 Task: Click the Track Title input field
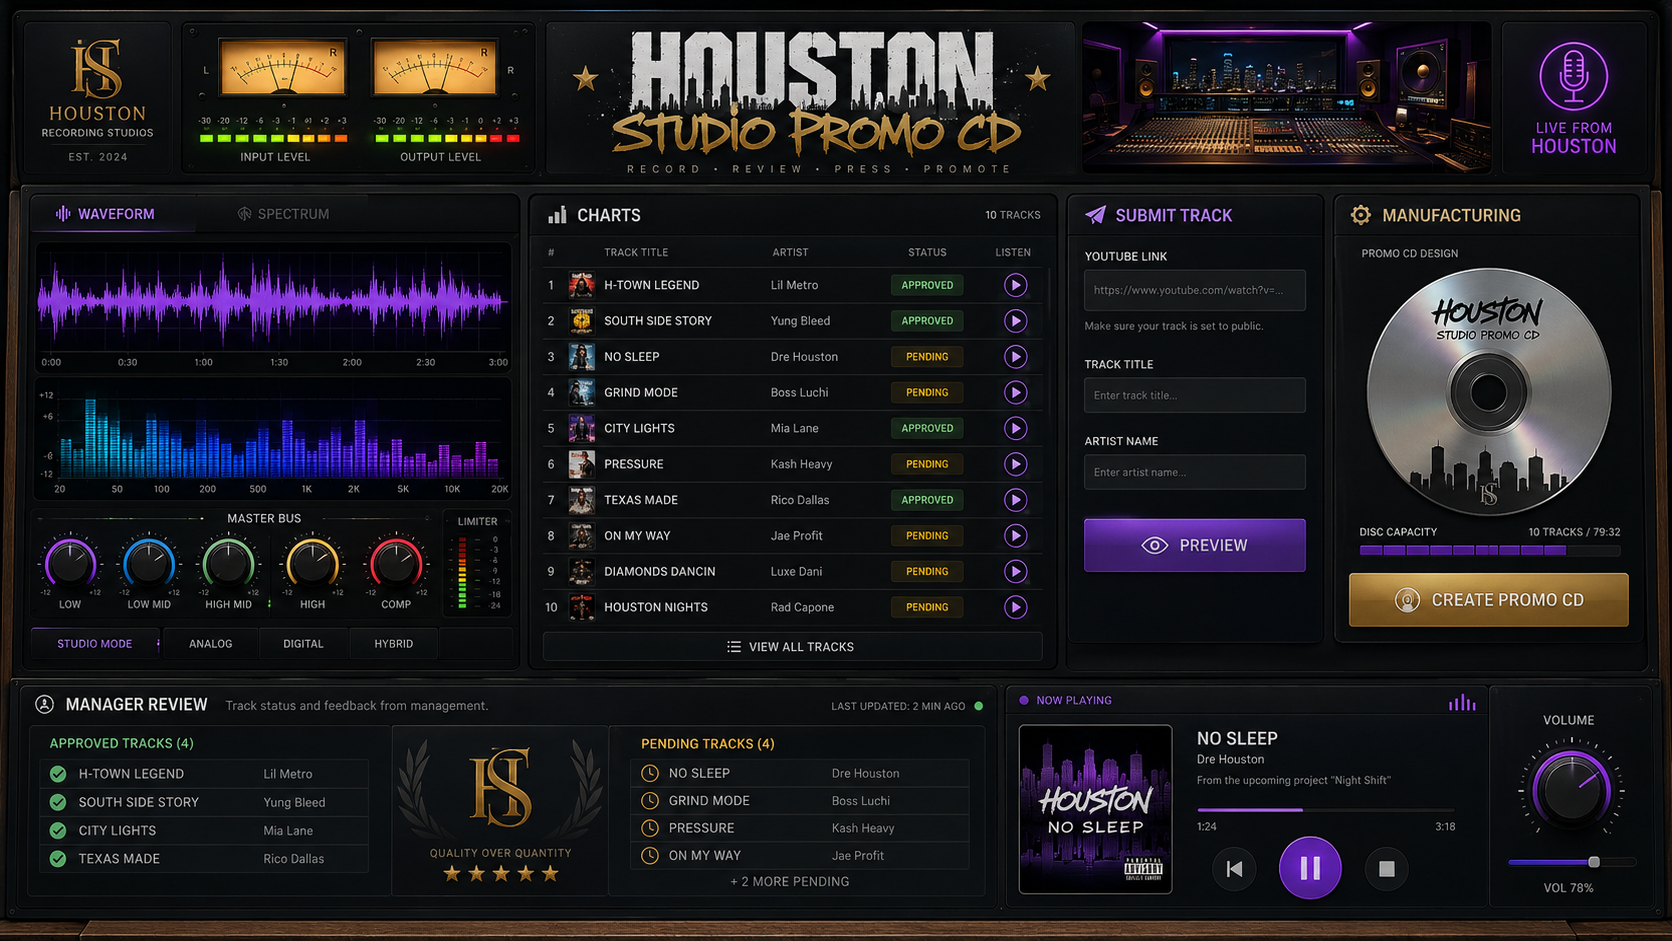(x=1195, y=395)
